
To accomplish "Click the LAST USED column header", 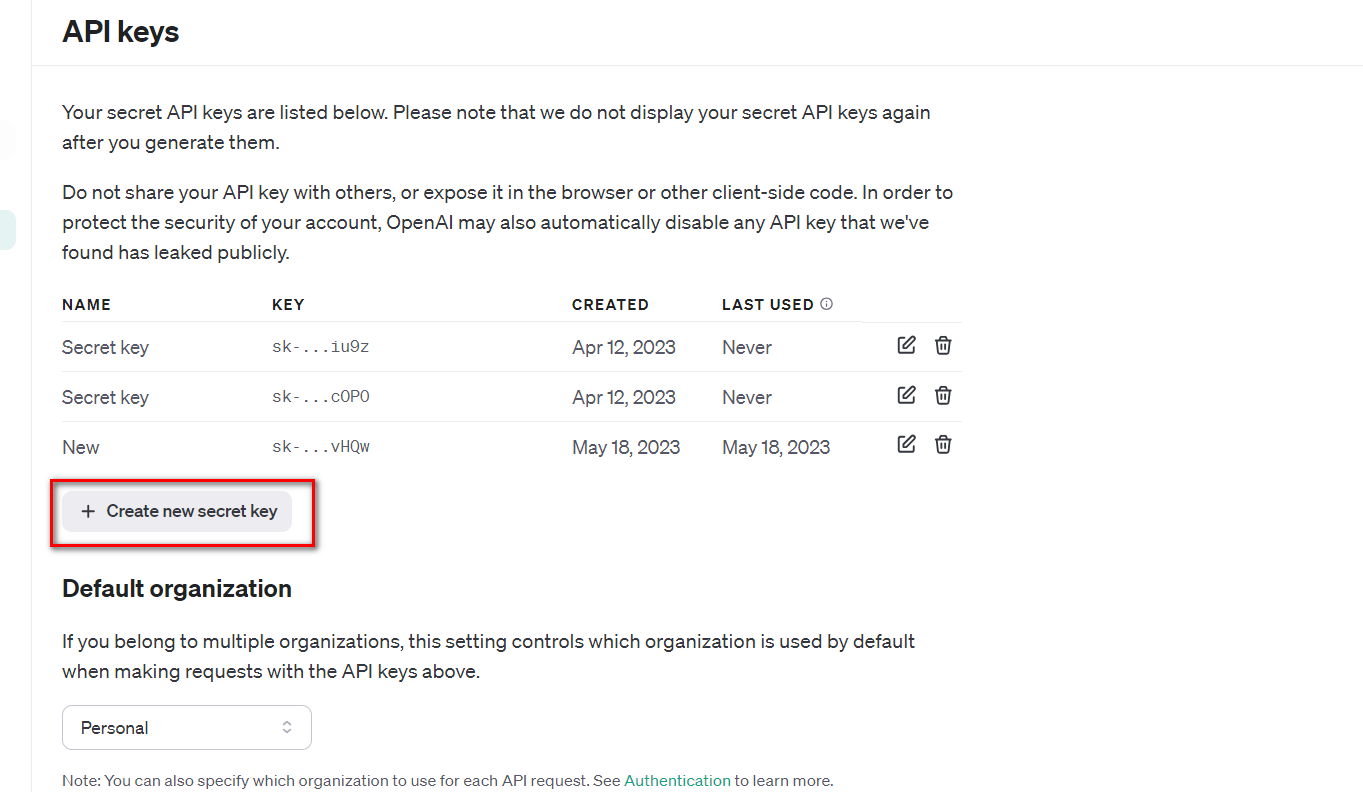I will coord(767,305).
